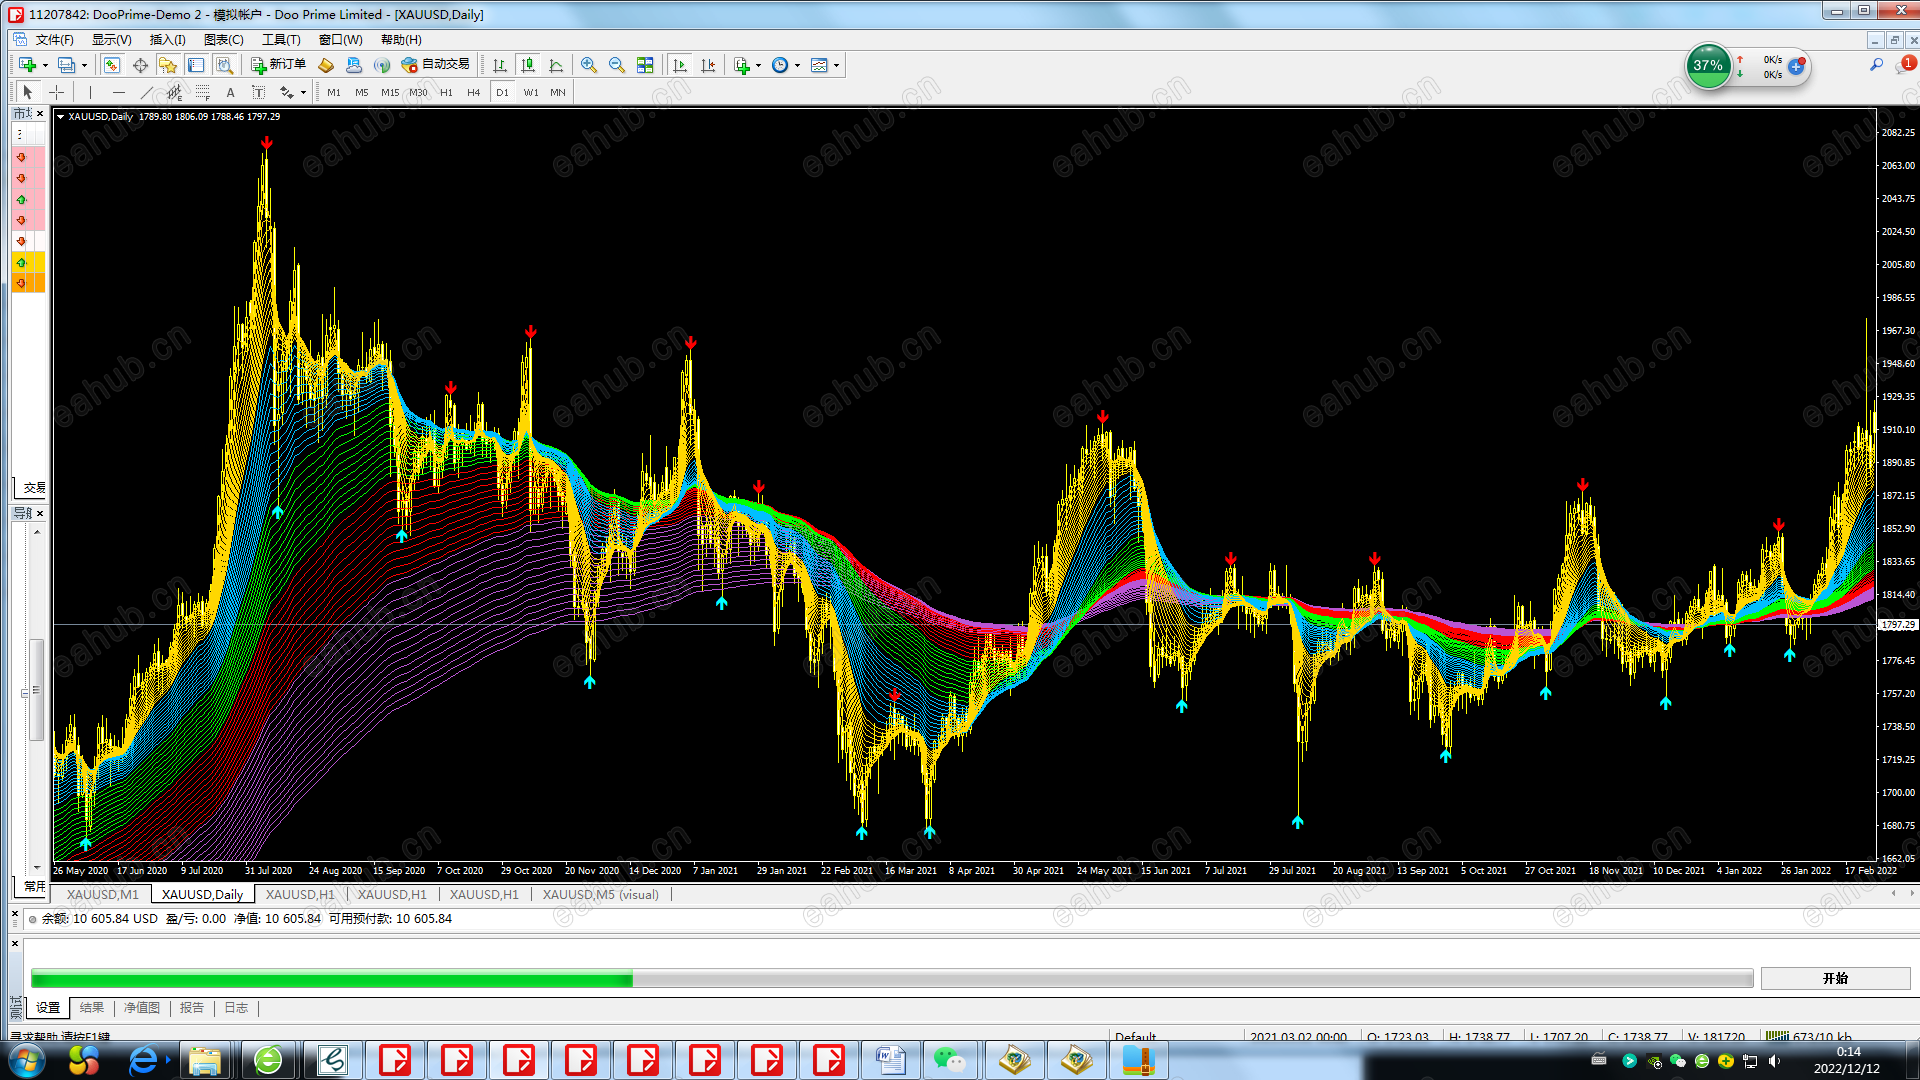Select the crosshair cursor tool
This screenshot has width=1920, height=1080.
(57, 92)
